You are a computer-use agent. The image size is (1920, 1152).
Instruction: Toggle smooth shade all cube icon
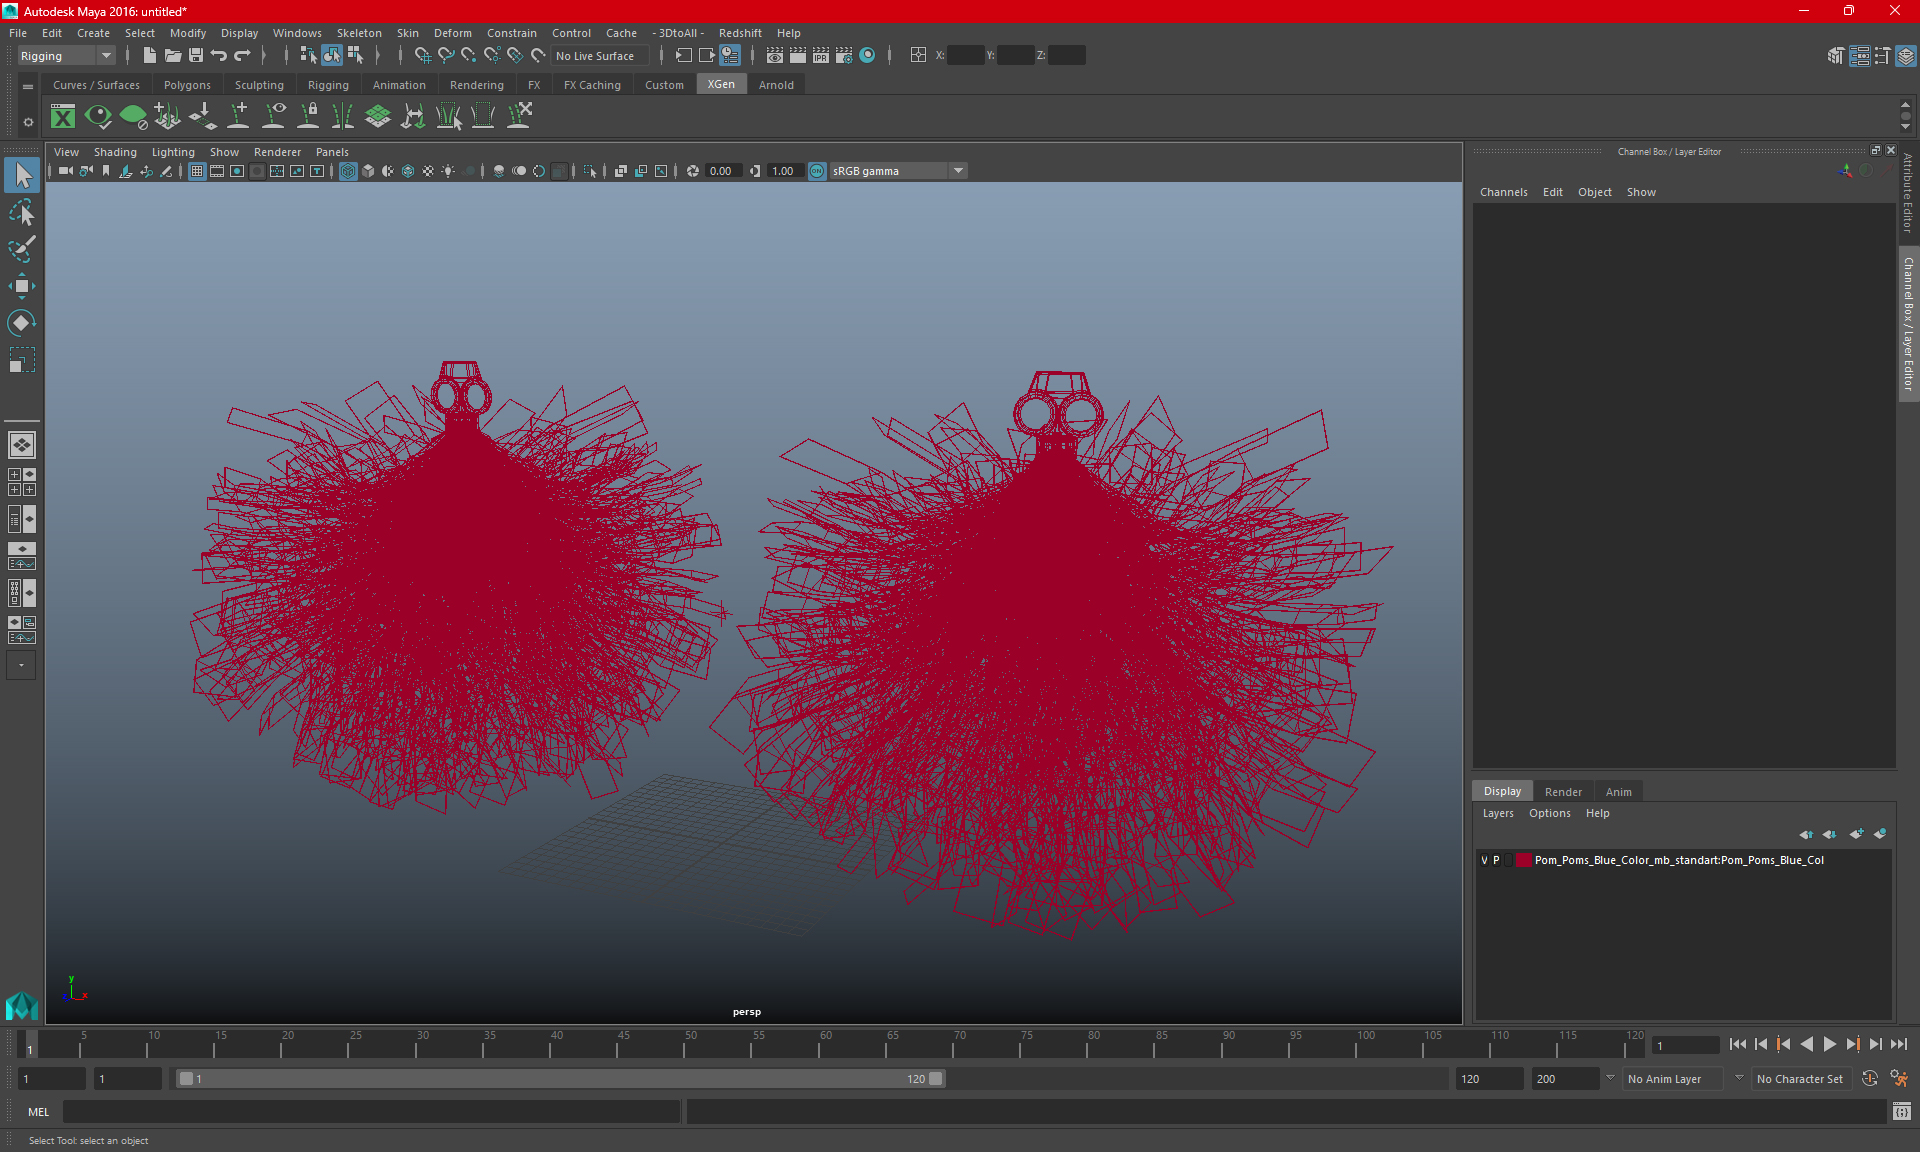click(368, 171)
